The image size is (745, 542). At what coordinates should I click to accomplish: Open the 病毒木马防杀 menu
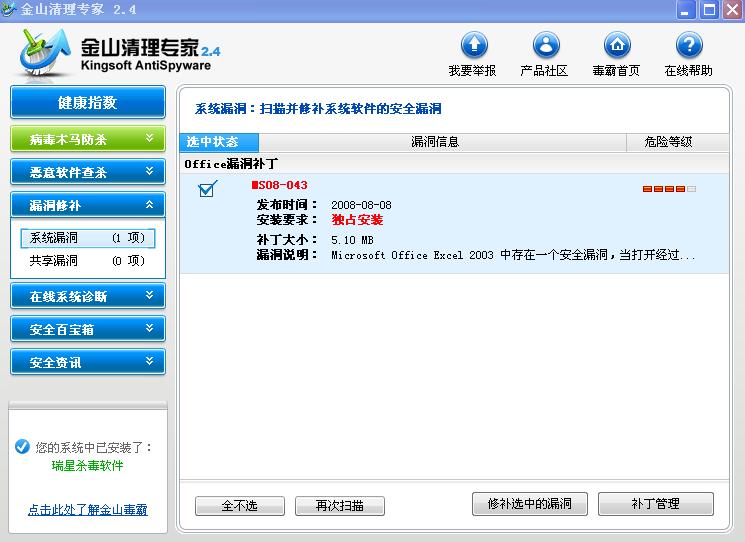click(x=88, y=139)
